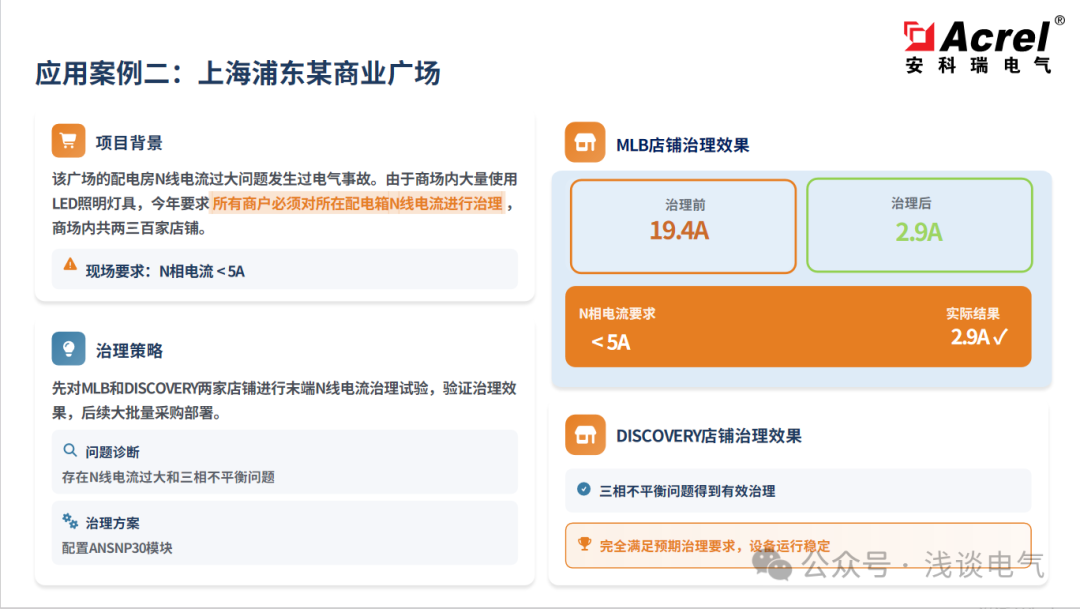Select the lightbulb icon next to 治理策略

(x=68, y=349)
